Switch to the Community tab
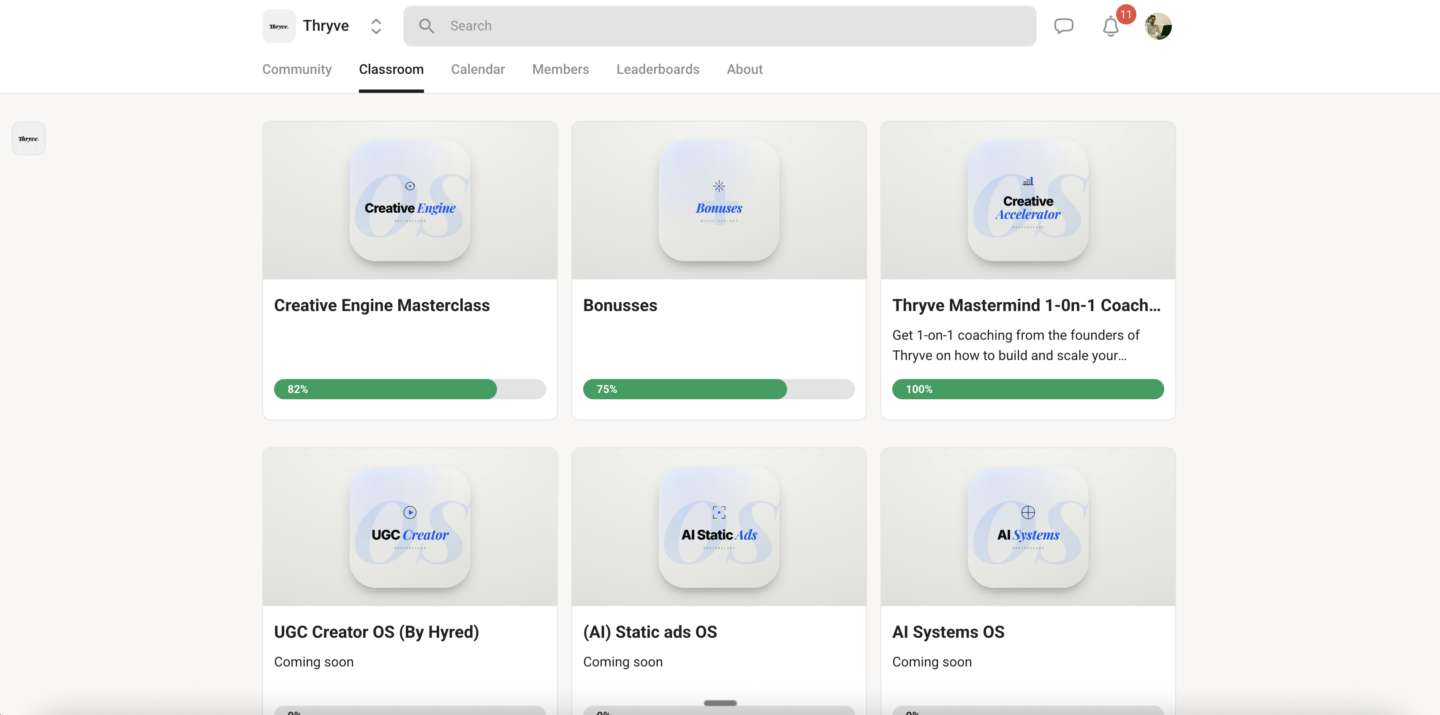1440x715 pixels. (297, 69)
